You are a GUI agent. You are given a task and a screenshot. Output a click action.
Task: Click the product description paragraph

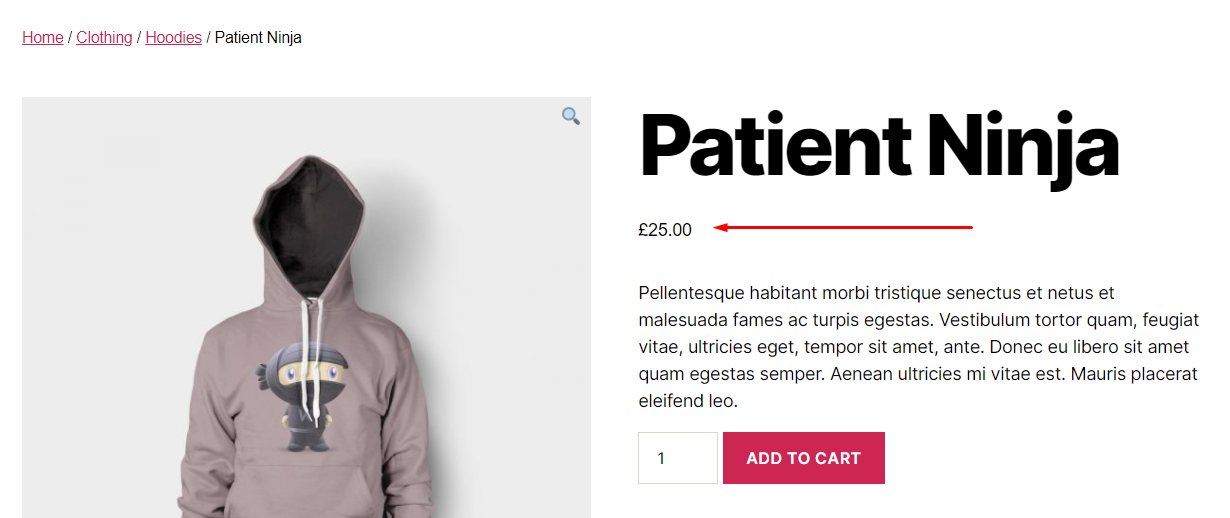click(x=917, y=347)
